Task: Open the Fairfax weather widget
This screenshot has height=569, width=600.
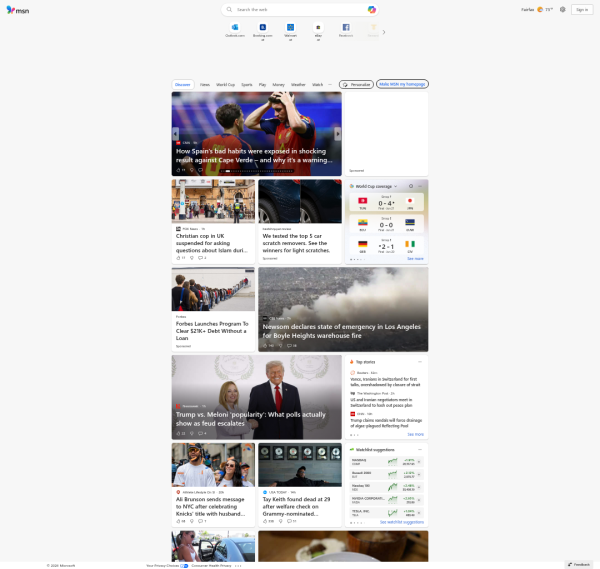Action: [x=537, y=10]
